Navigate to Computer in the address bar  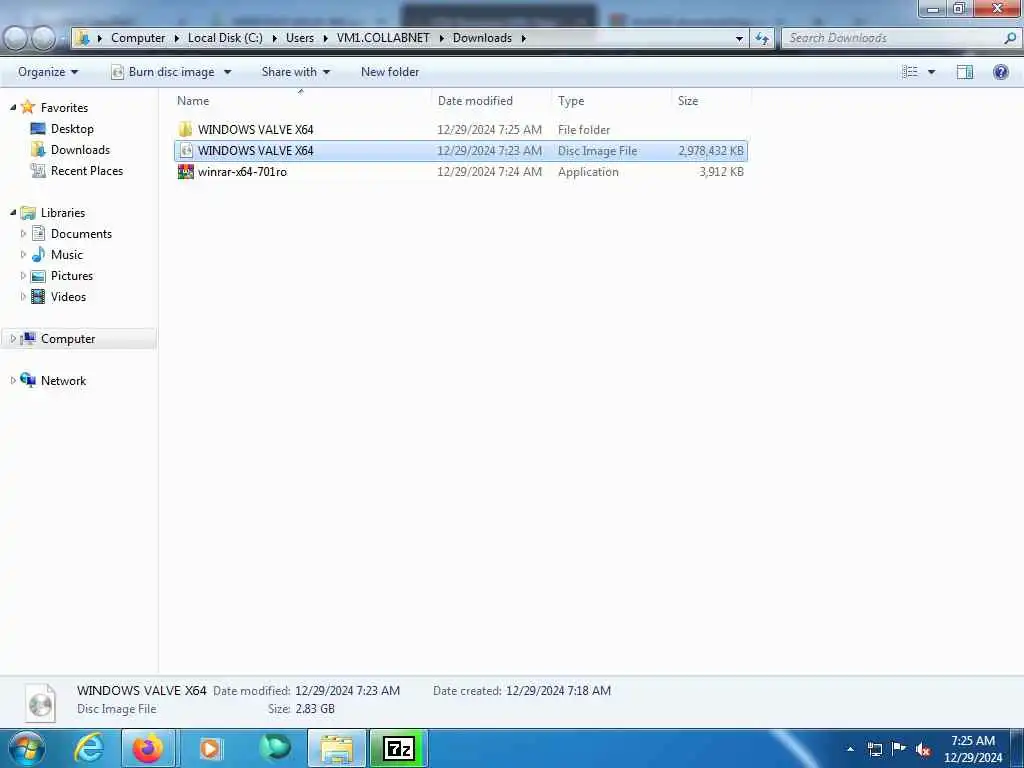click(138, 38)
